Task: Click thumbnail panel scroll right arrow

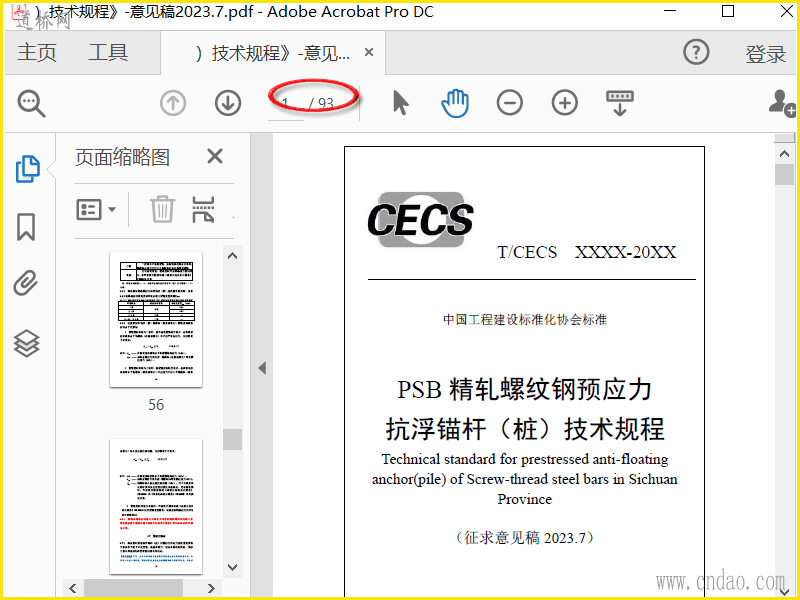Action: point(211,588)
